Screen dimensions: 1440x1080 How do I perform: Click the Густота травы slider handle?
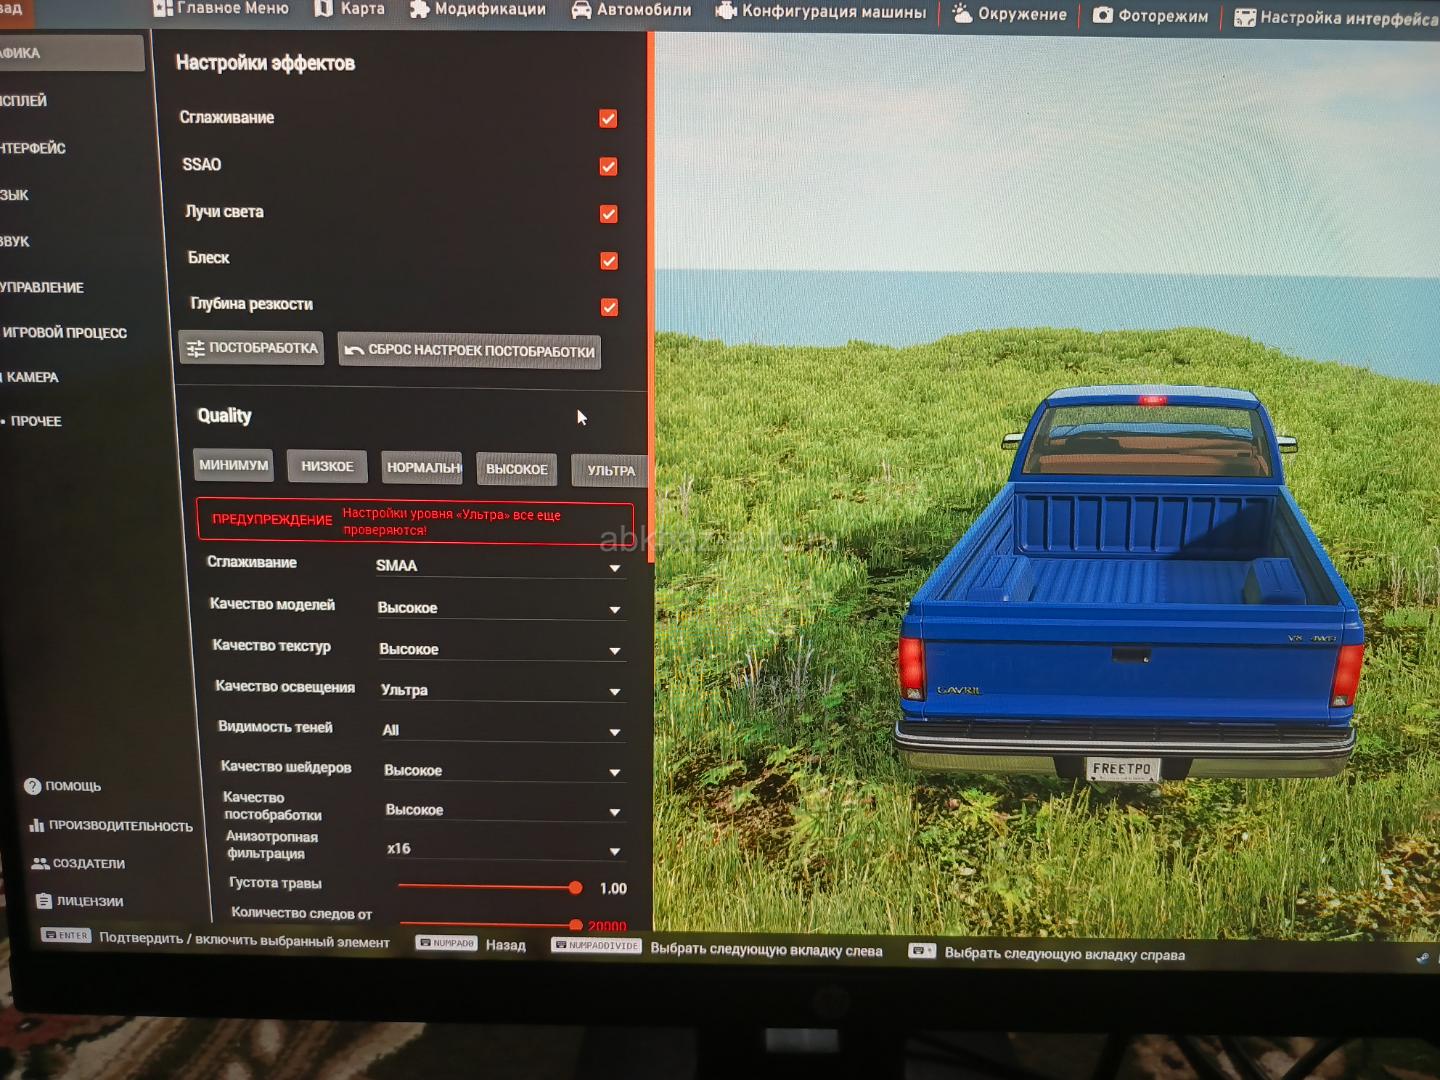[575, 888]
